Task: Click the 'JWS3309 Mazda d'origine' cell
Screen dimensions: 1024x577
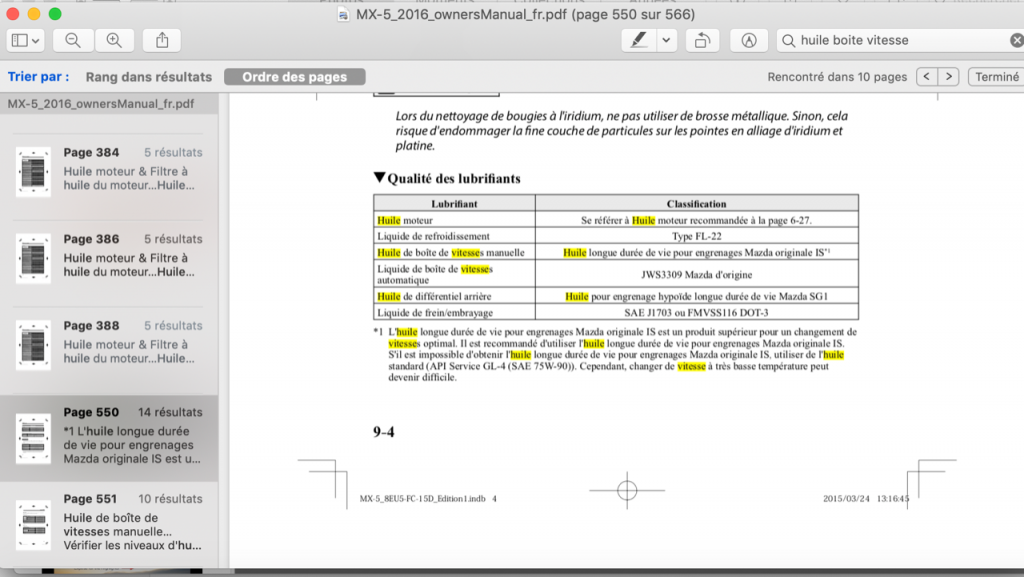Action: 696,275
